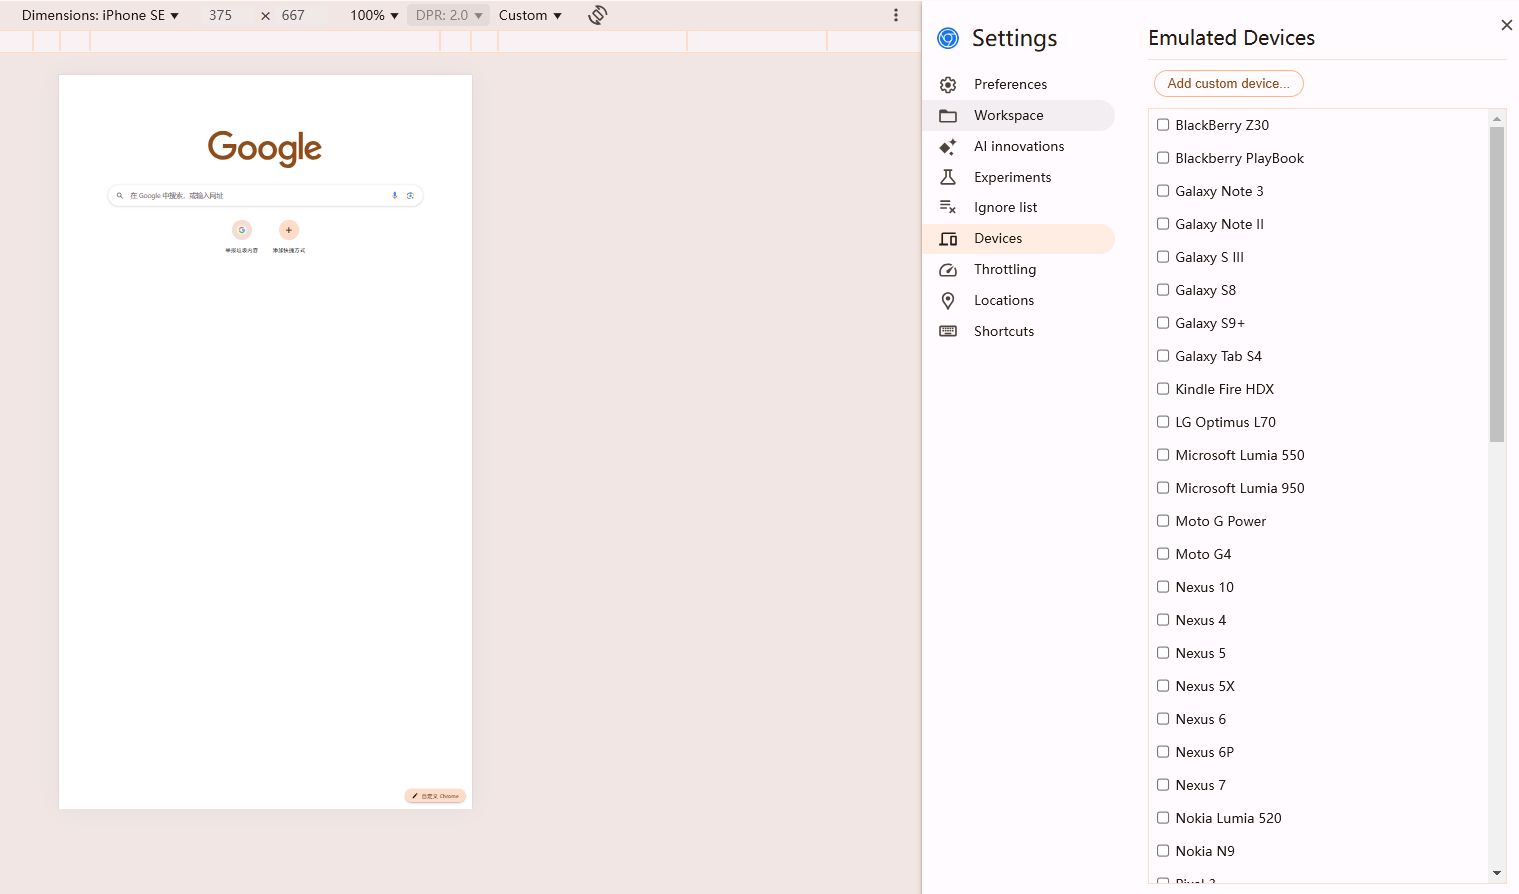Click the Ignore list icon
This screenshot has height=894, width=1519.
tap(948, 207)
